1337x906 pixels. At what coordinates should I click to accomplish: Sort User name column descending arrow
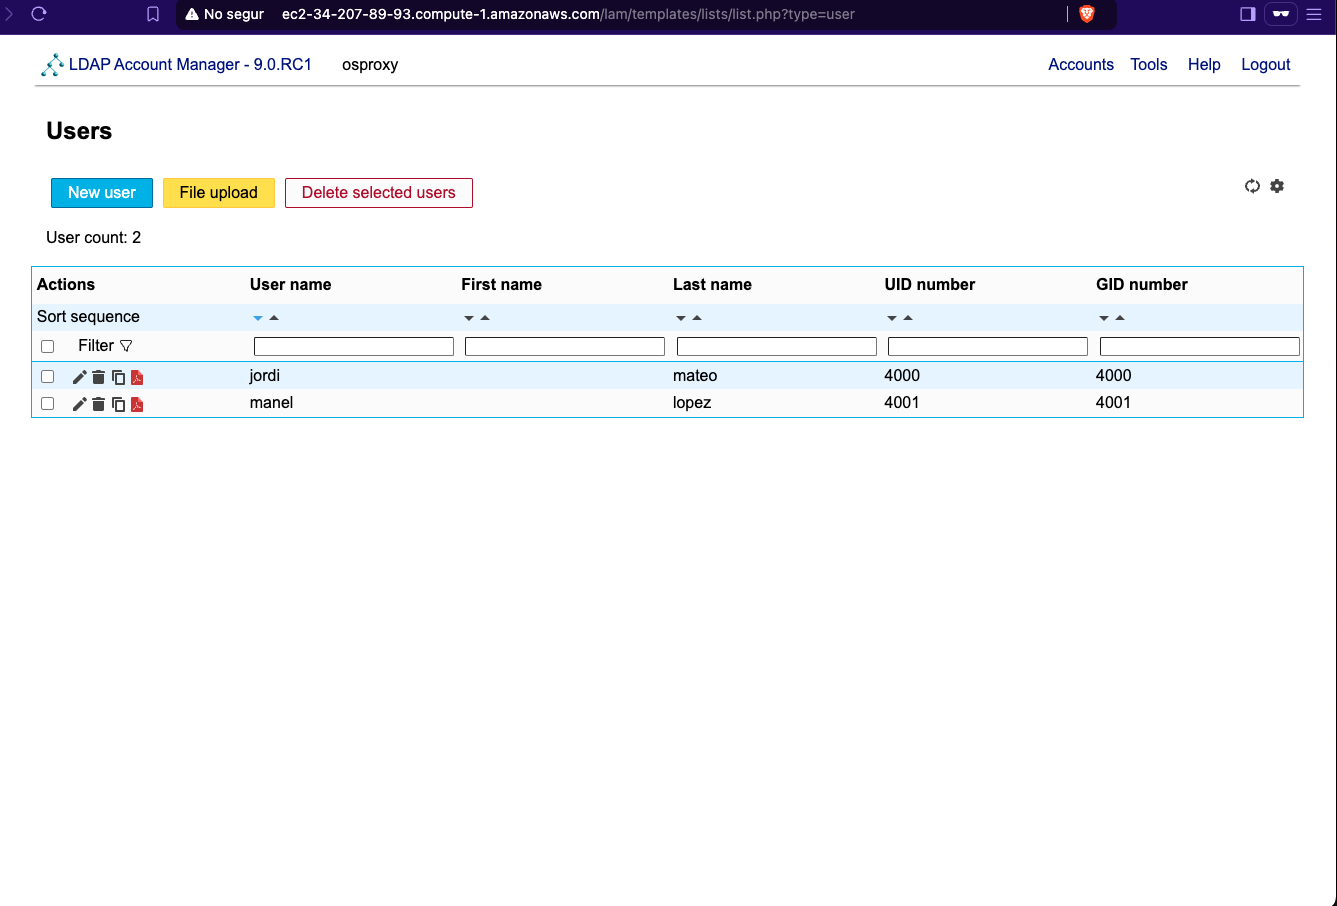[x=258, y=318]
